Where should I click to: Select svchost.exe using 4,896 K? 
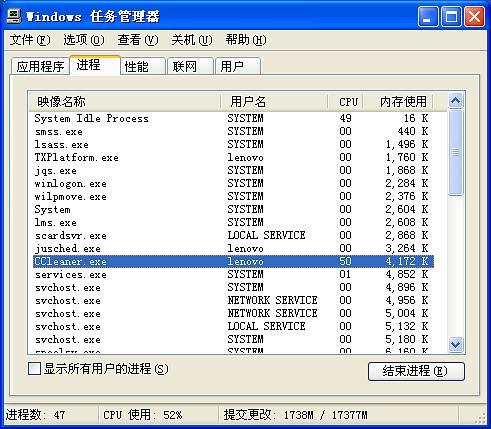coord(233,287)
